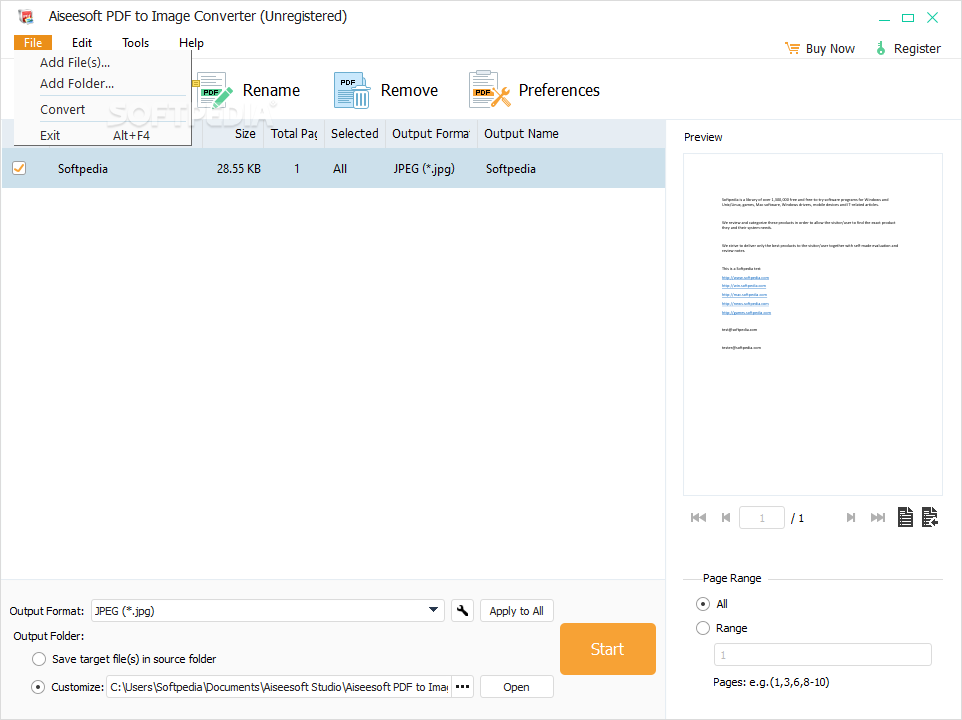Click the Register key icon
Screen dimensions: 962x720
coord(881,48)
